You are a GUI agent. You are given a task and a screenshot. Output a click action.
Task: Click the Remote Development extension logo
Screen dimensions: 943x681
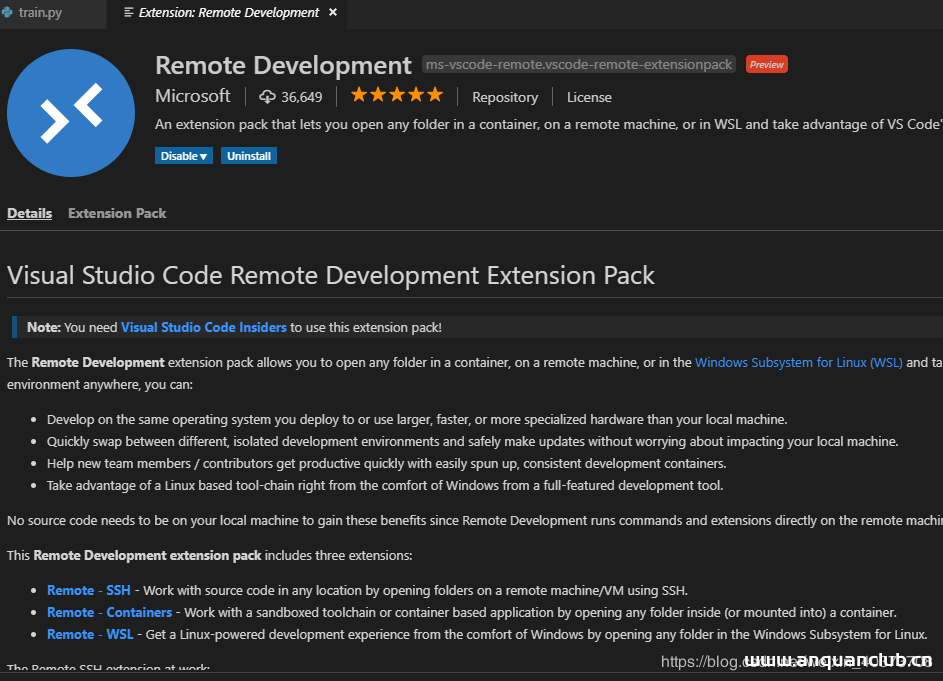point(70,113)
